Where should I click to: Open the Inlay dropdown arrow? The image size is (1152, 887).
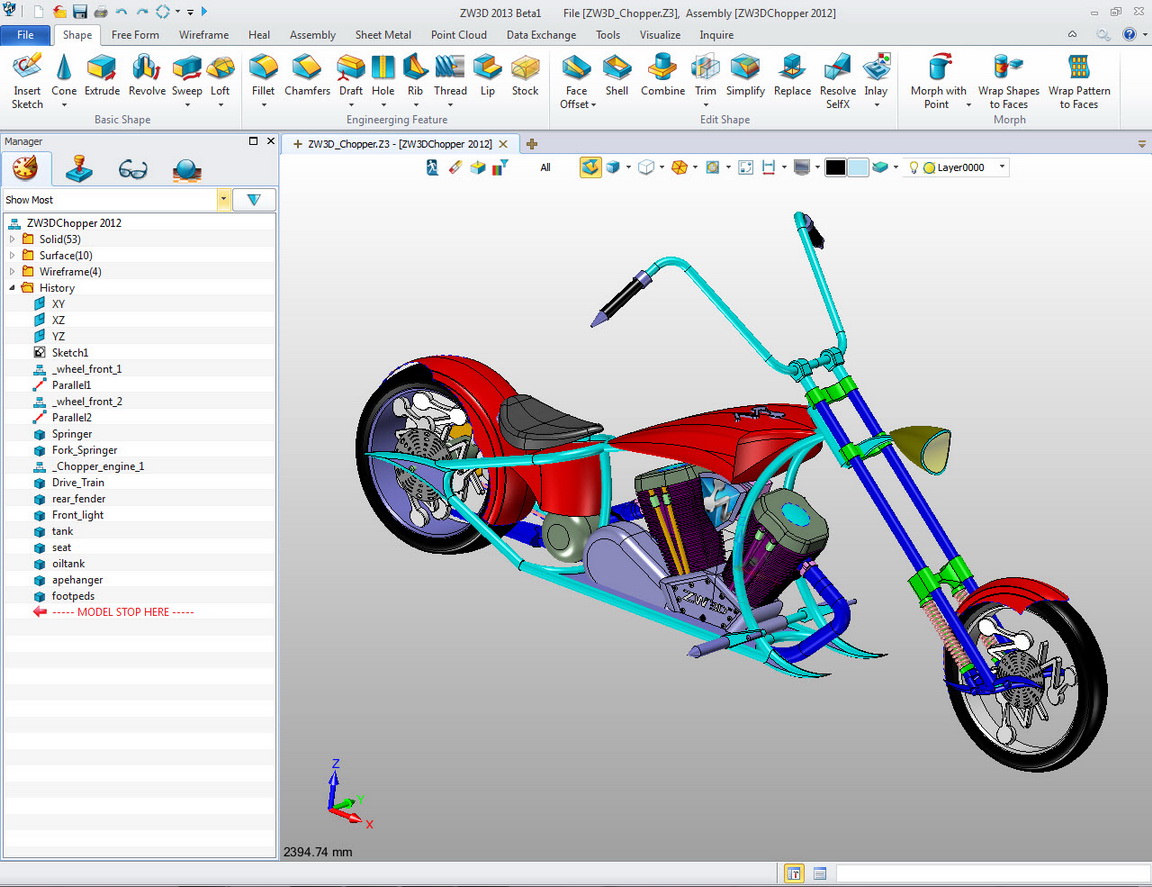coord(876,105)
